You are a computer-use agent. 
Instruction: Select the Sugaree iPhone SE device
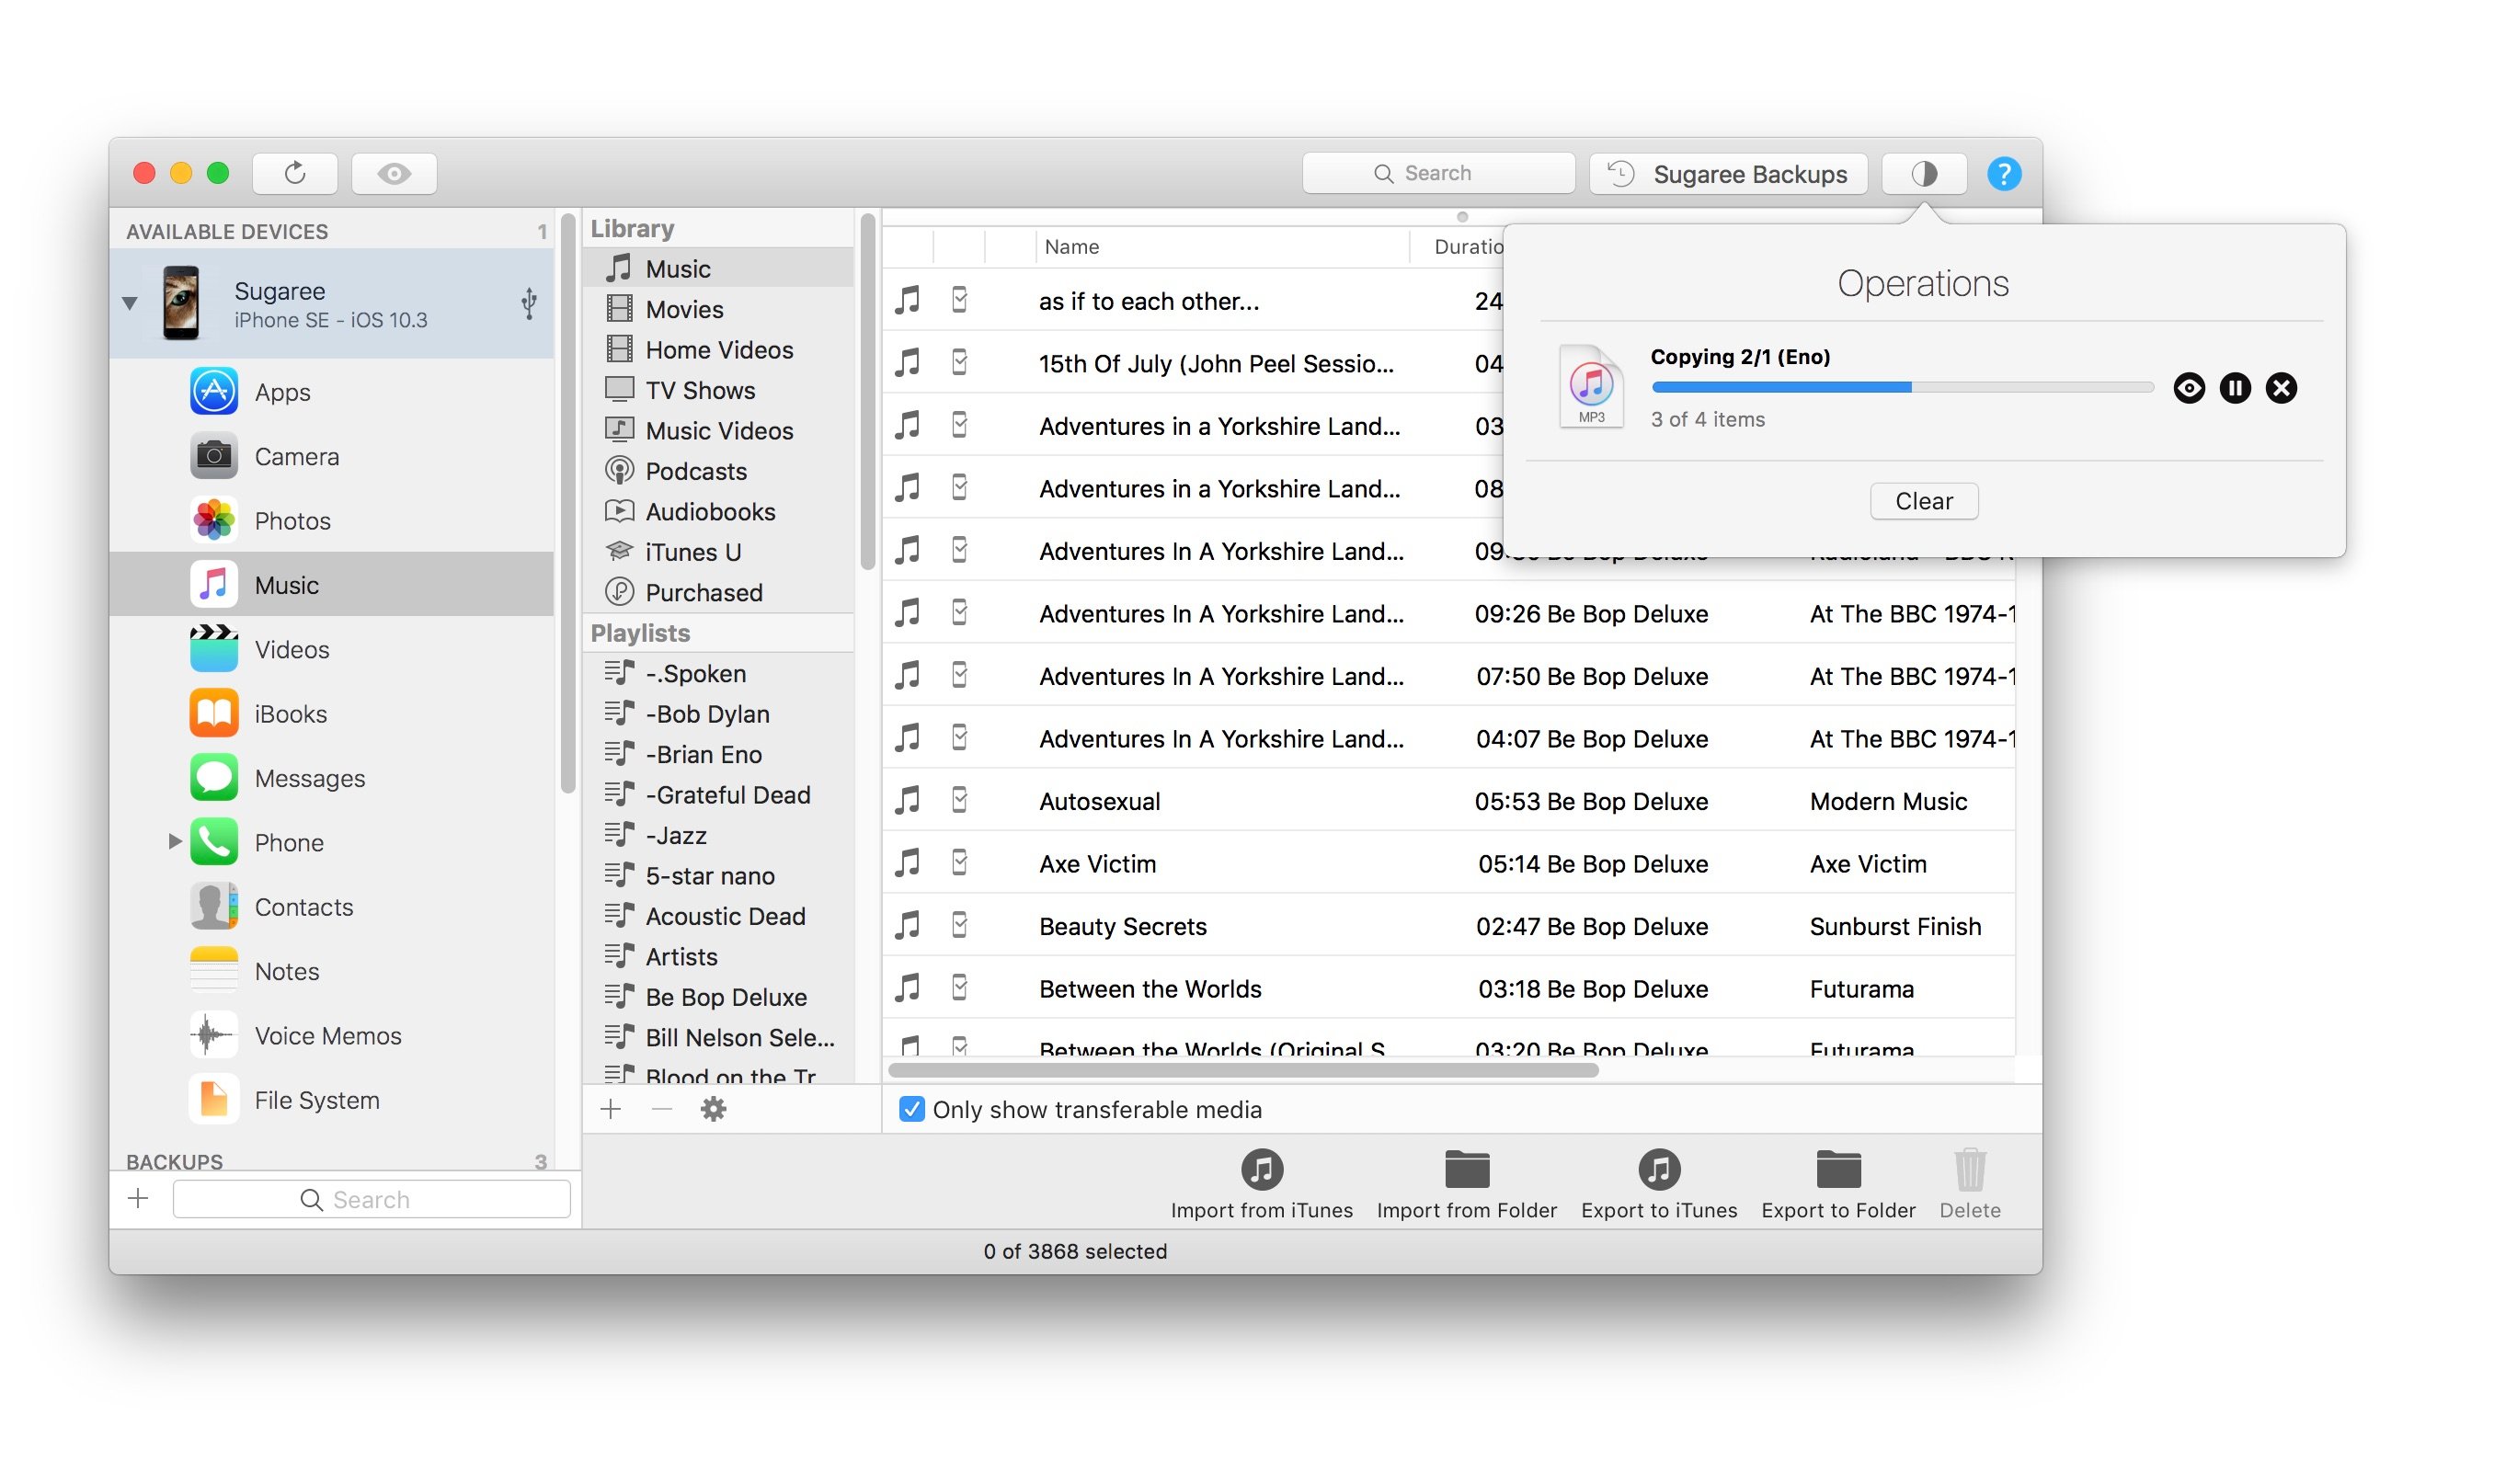tap(331, 304)
